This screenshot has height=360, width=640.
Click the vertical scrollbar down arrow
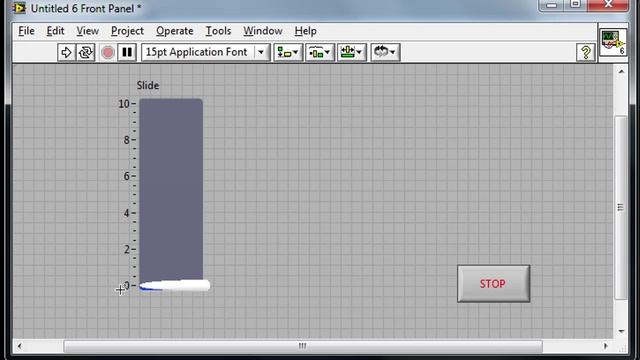click(x=621, y=331)
